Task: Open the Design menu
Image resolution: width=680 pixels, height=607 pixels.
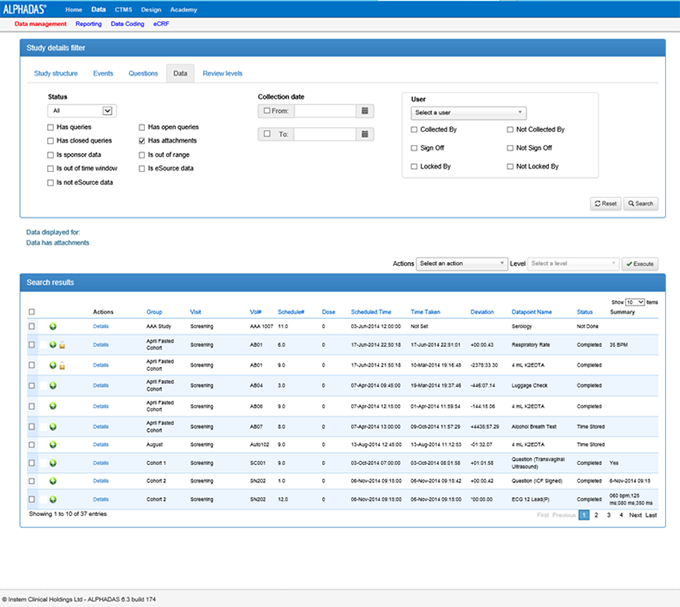Action: (151, 10)
